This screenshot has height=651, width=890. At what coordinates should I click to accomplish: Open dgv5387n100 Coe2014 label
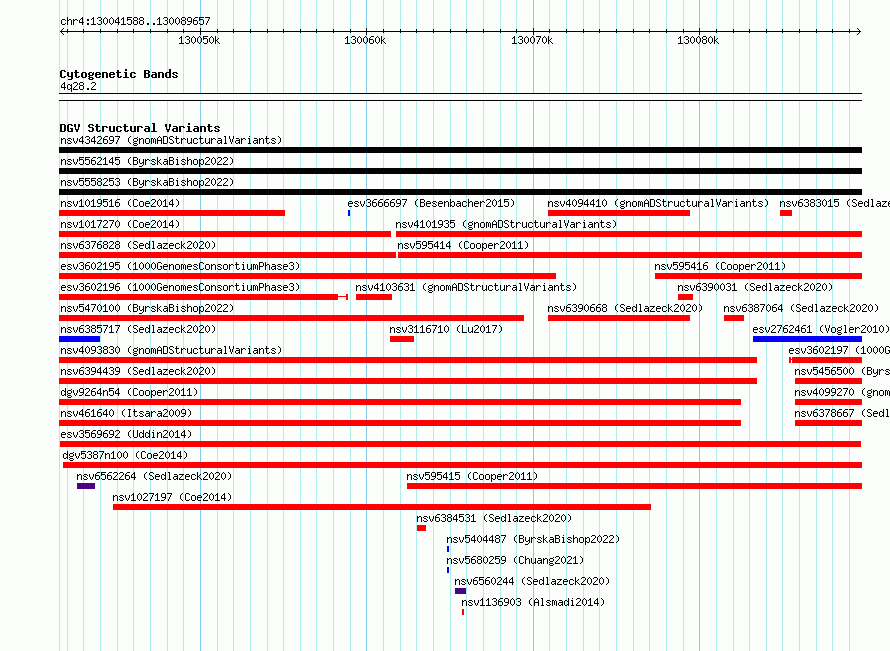click(x=125, y=455)
